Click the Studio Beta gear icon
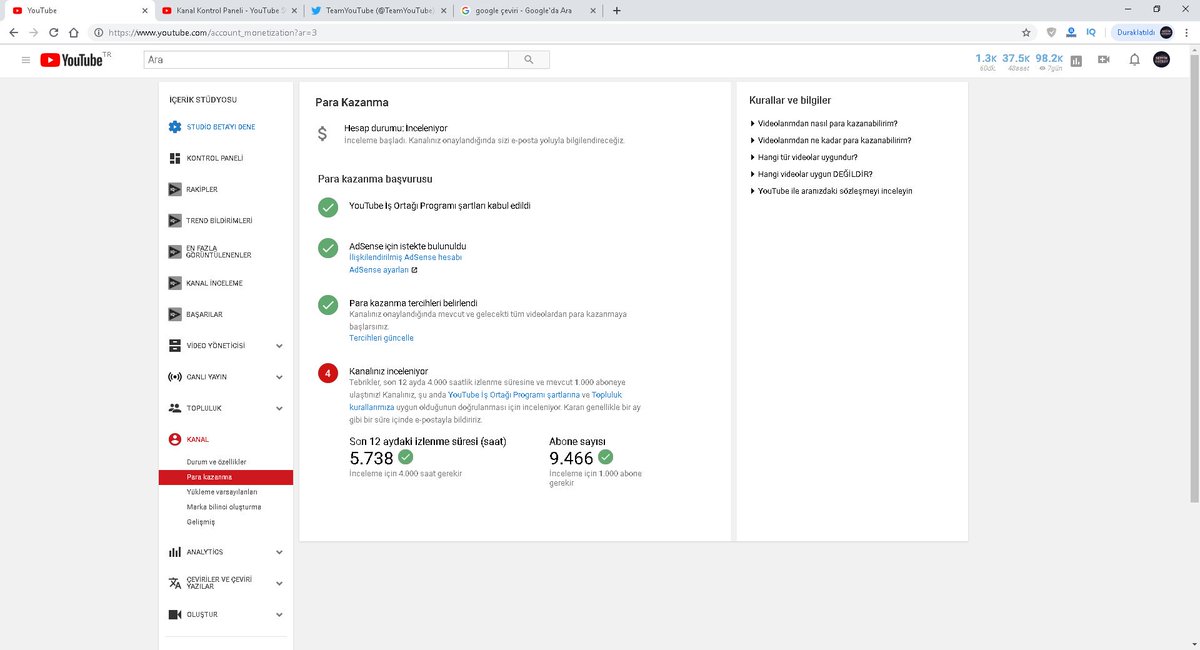The width and height of the screenshot is (1200, 650). 175,127
